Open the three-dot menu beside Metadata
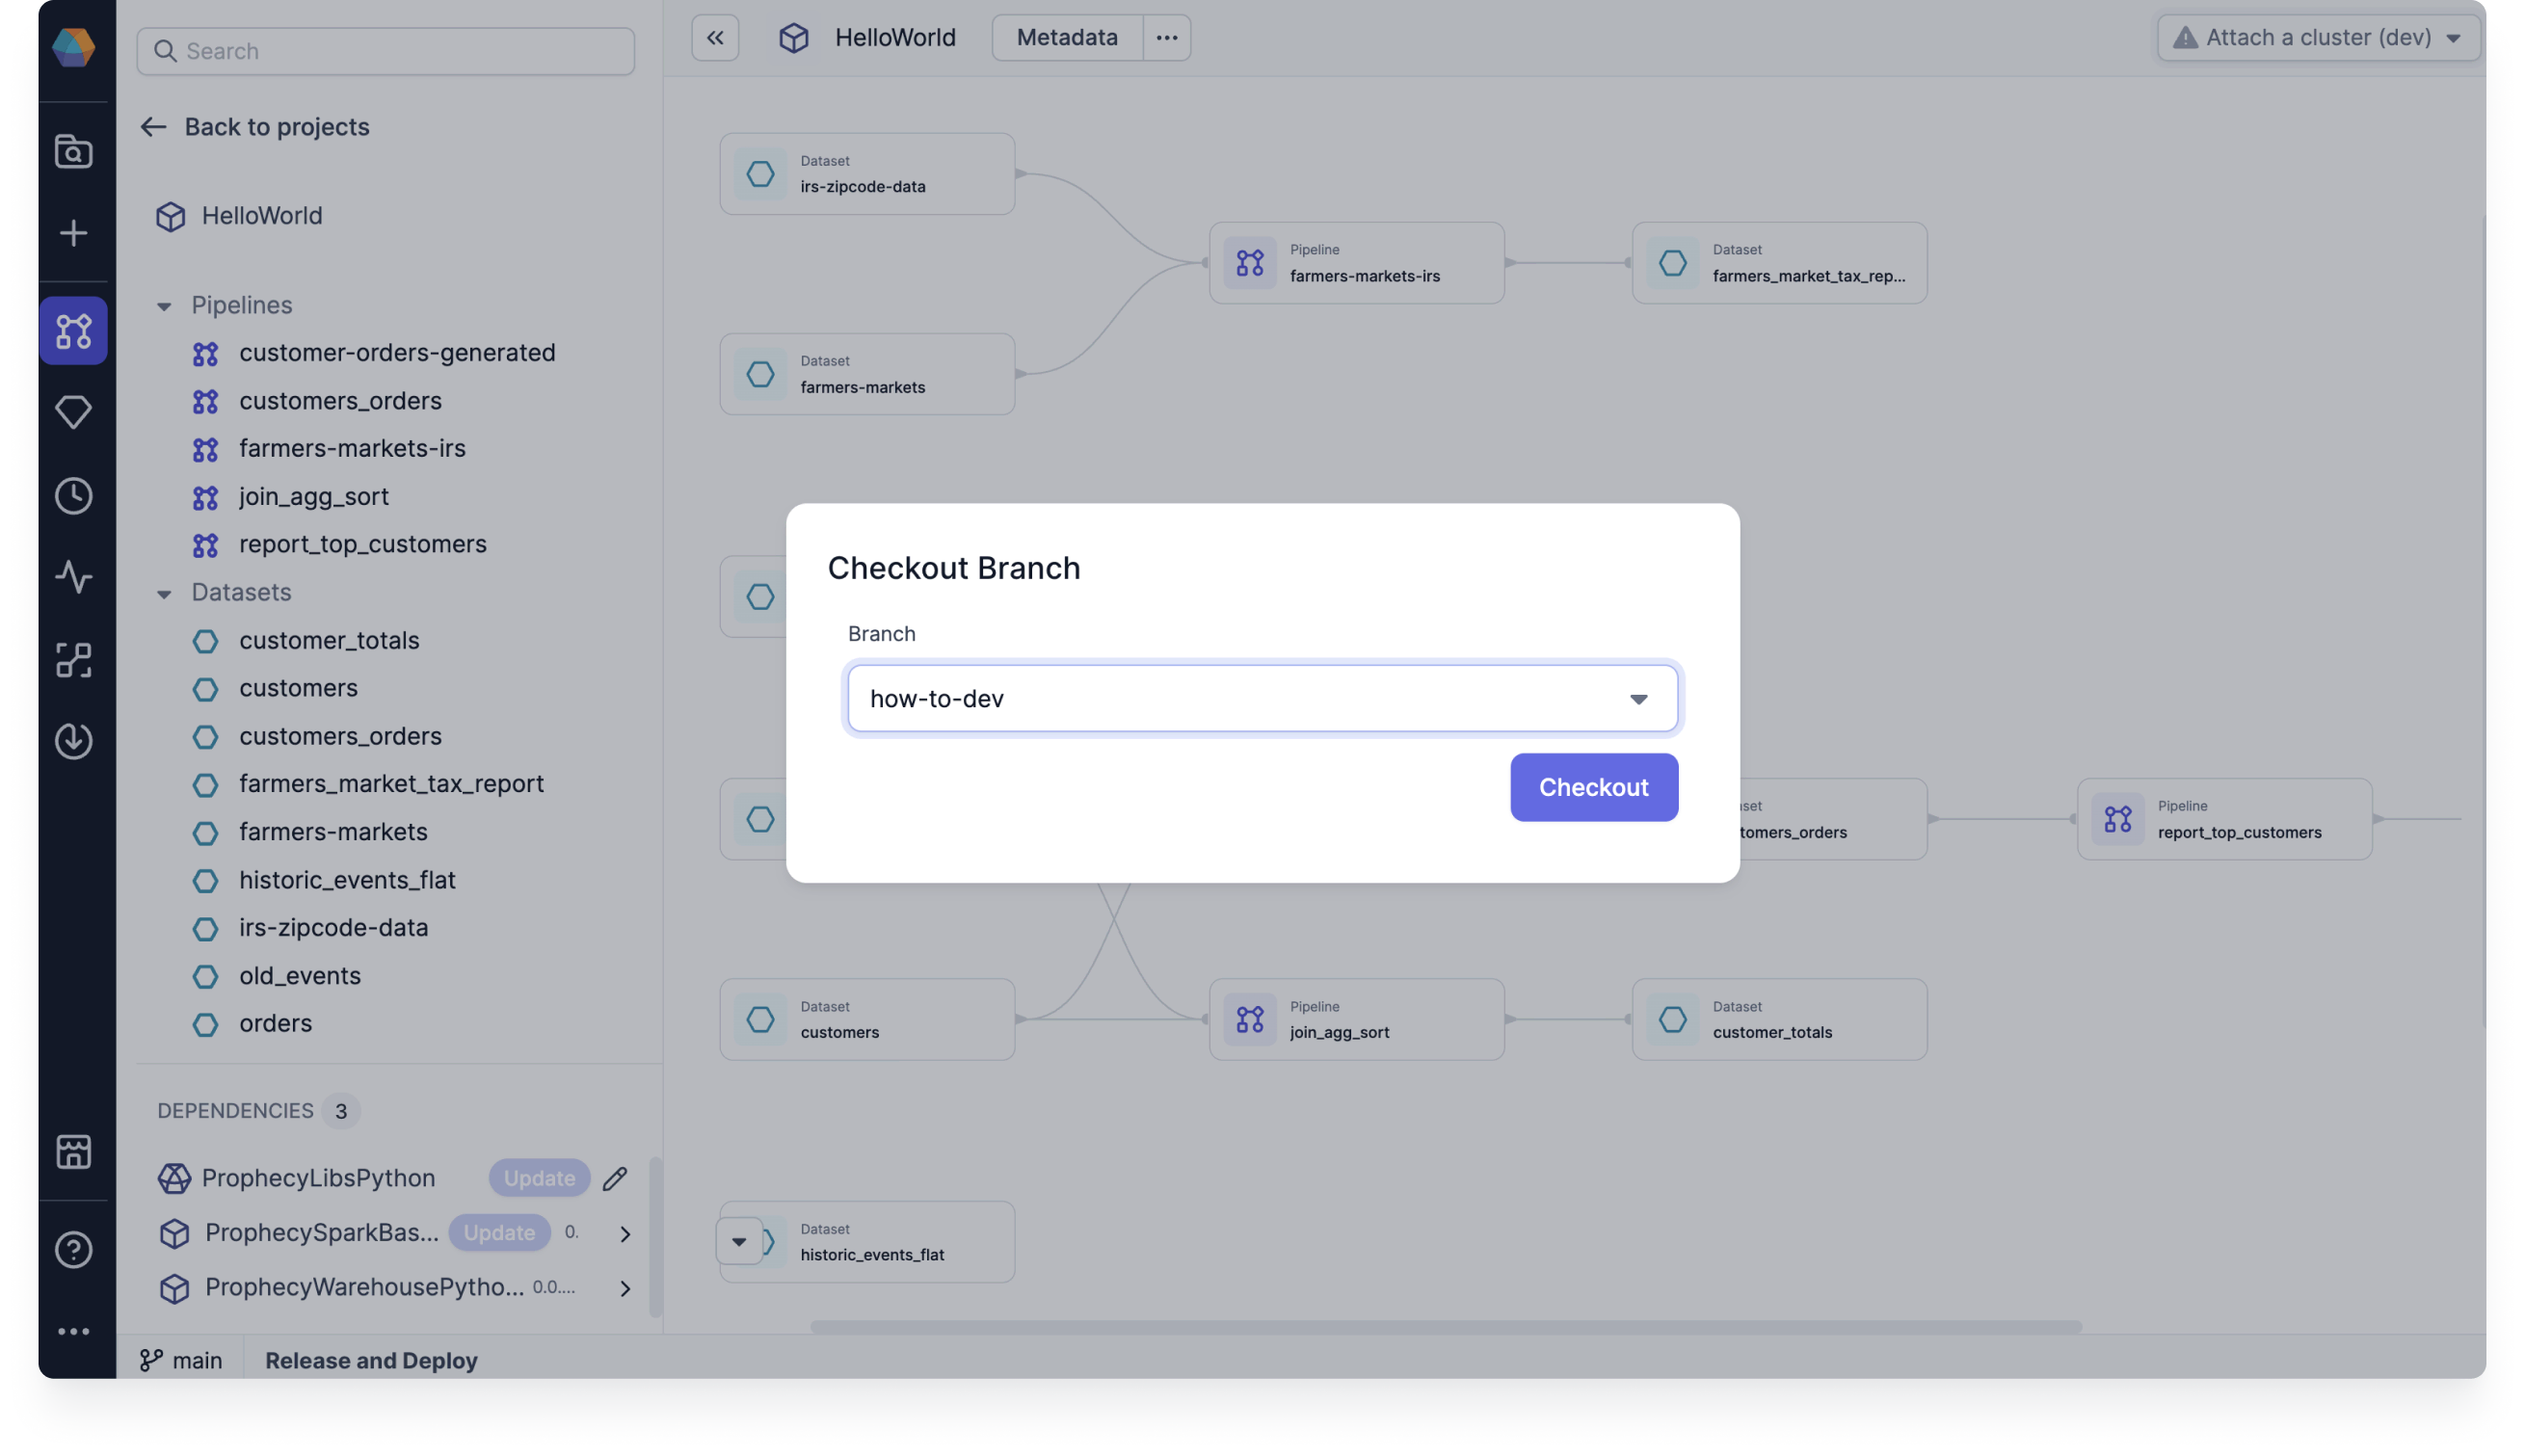The height and width of the screenshot is (1456, 2525). click(1166, 37)
